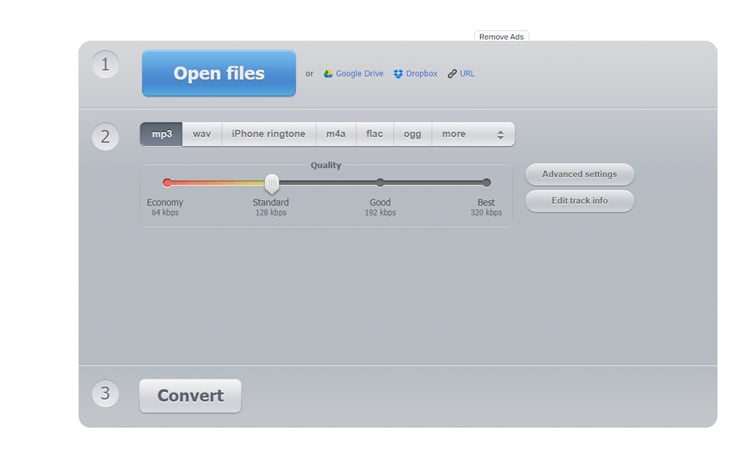This screenshot has width=756, height=450.
Task: Open the URL link
Action: (467, 74)
